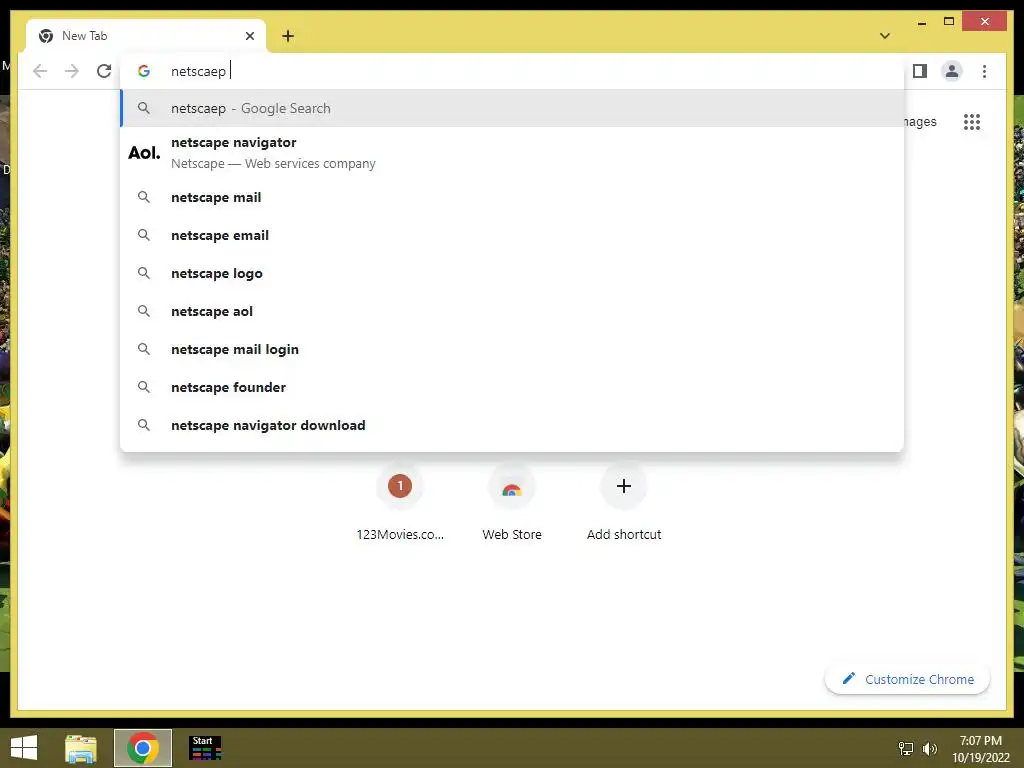Pick the 'netscape email' suggestion

coord(512,235)
